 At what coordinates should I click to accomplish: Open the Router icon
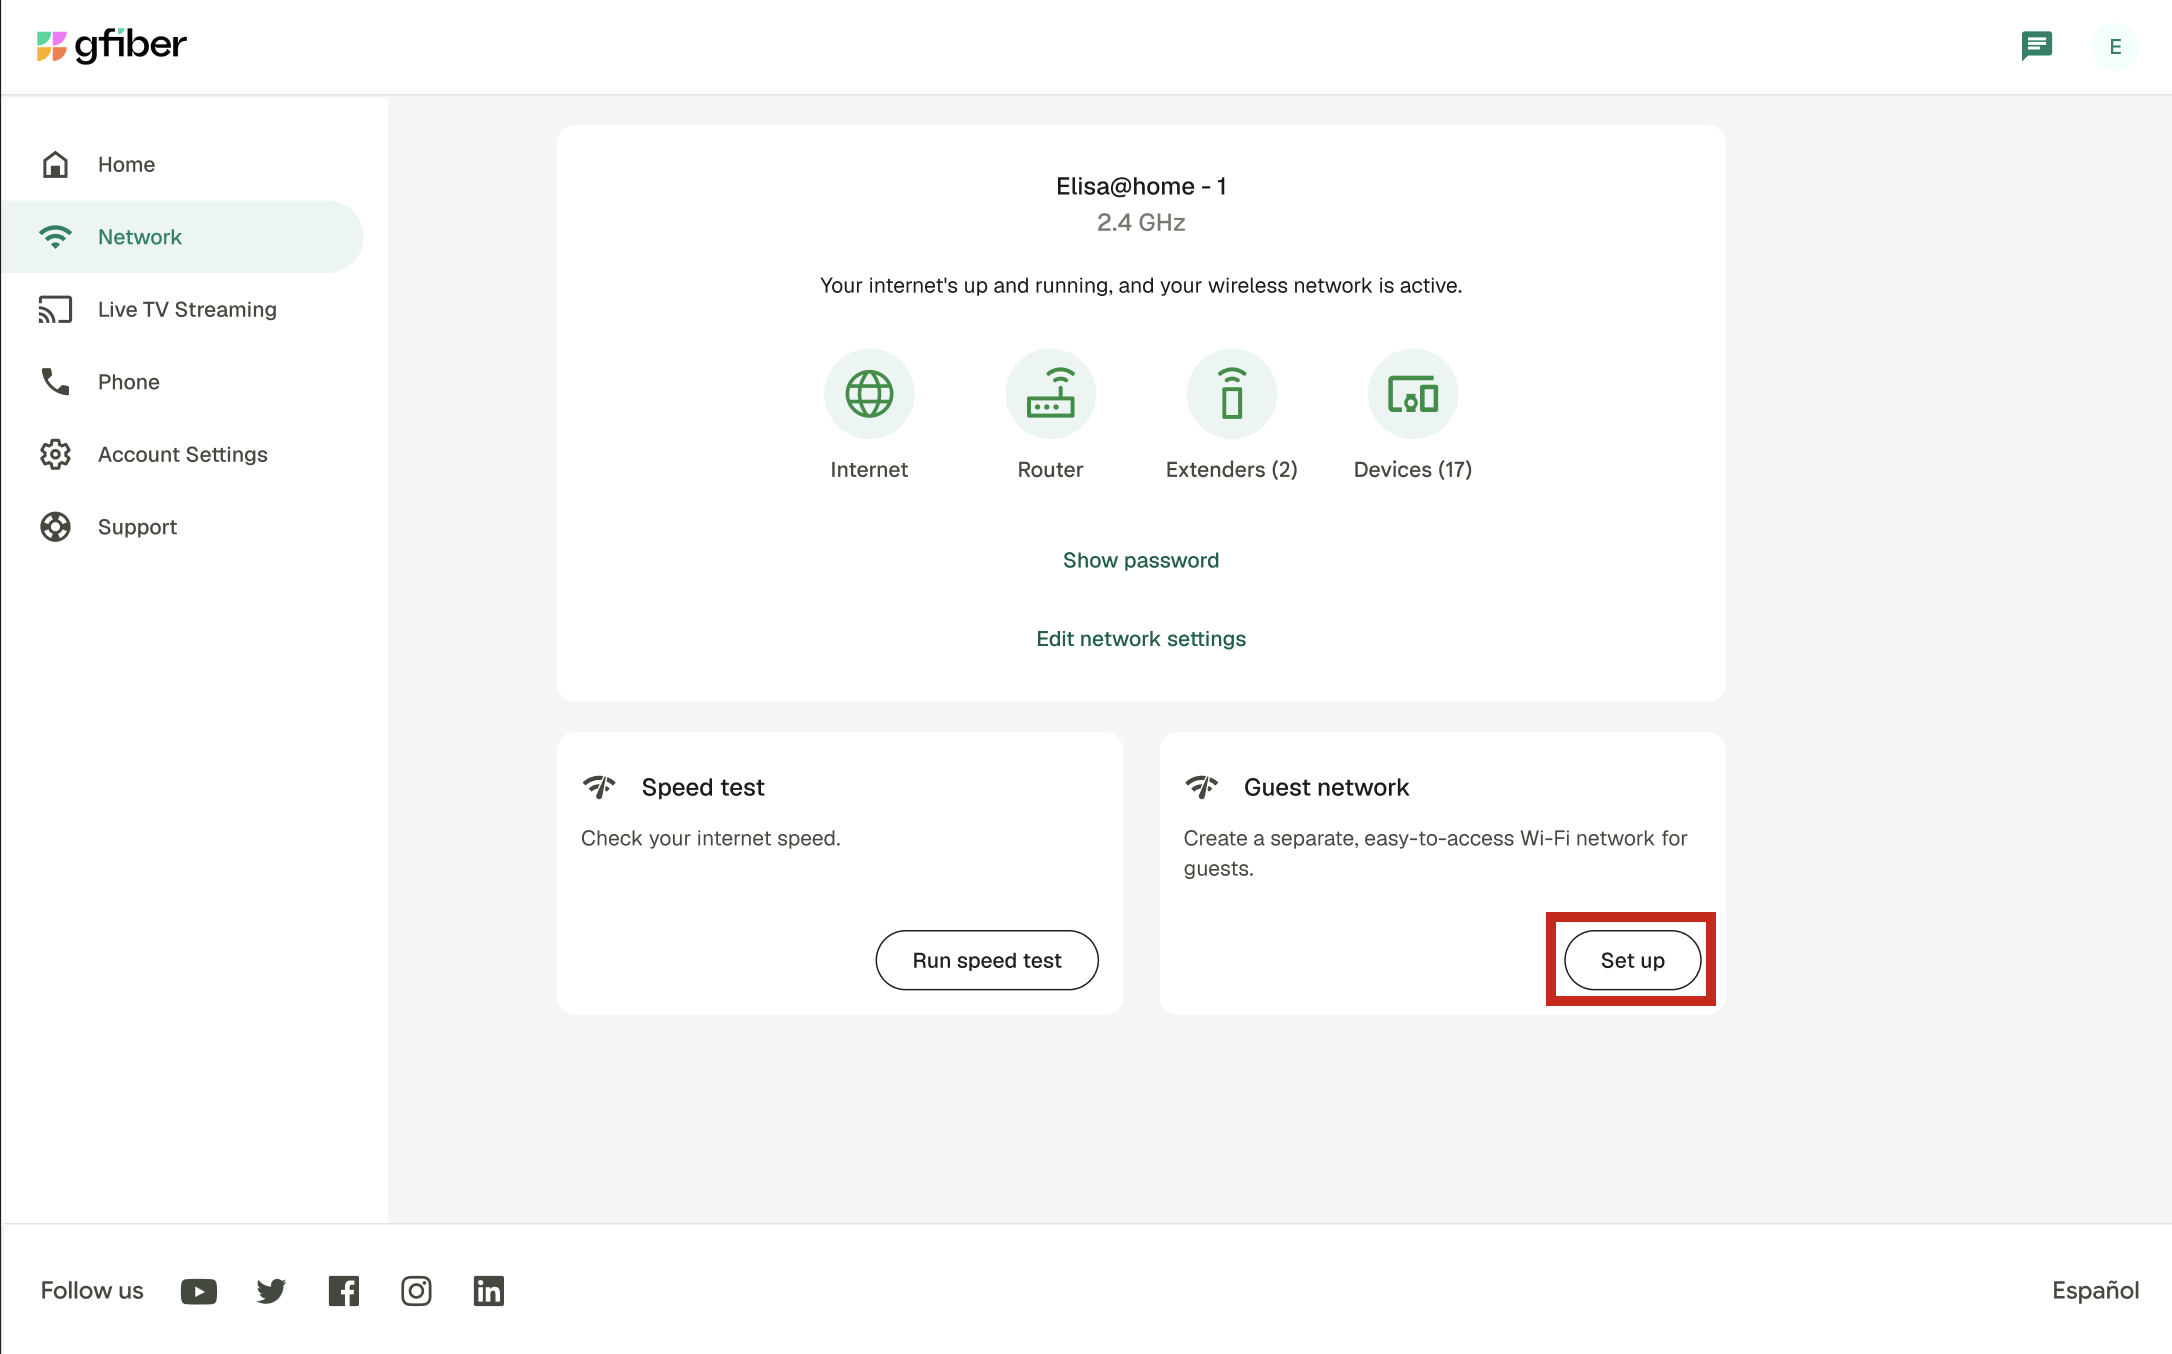[x=1050, y=394]
